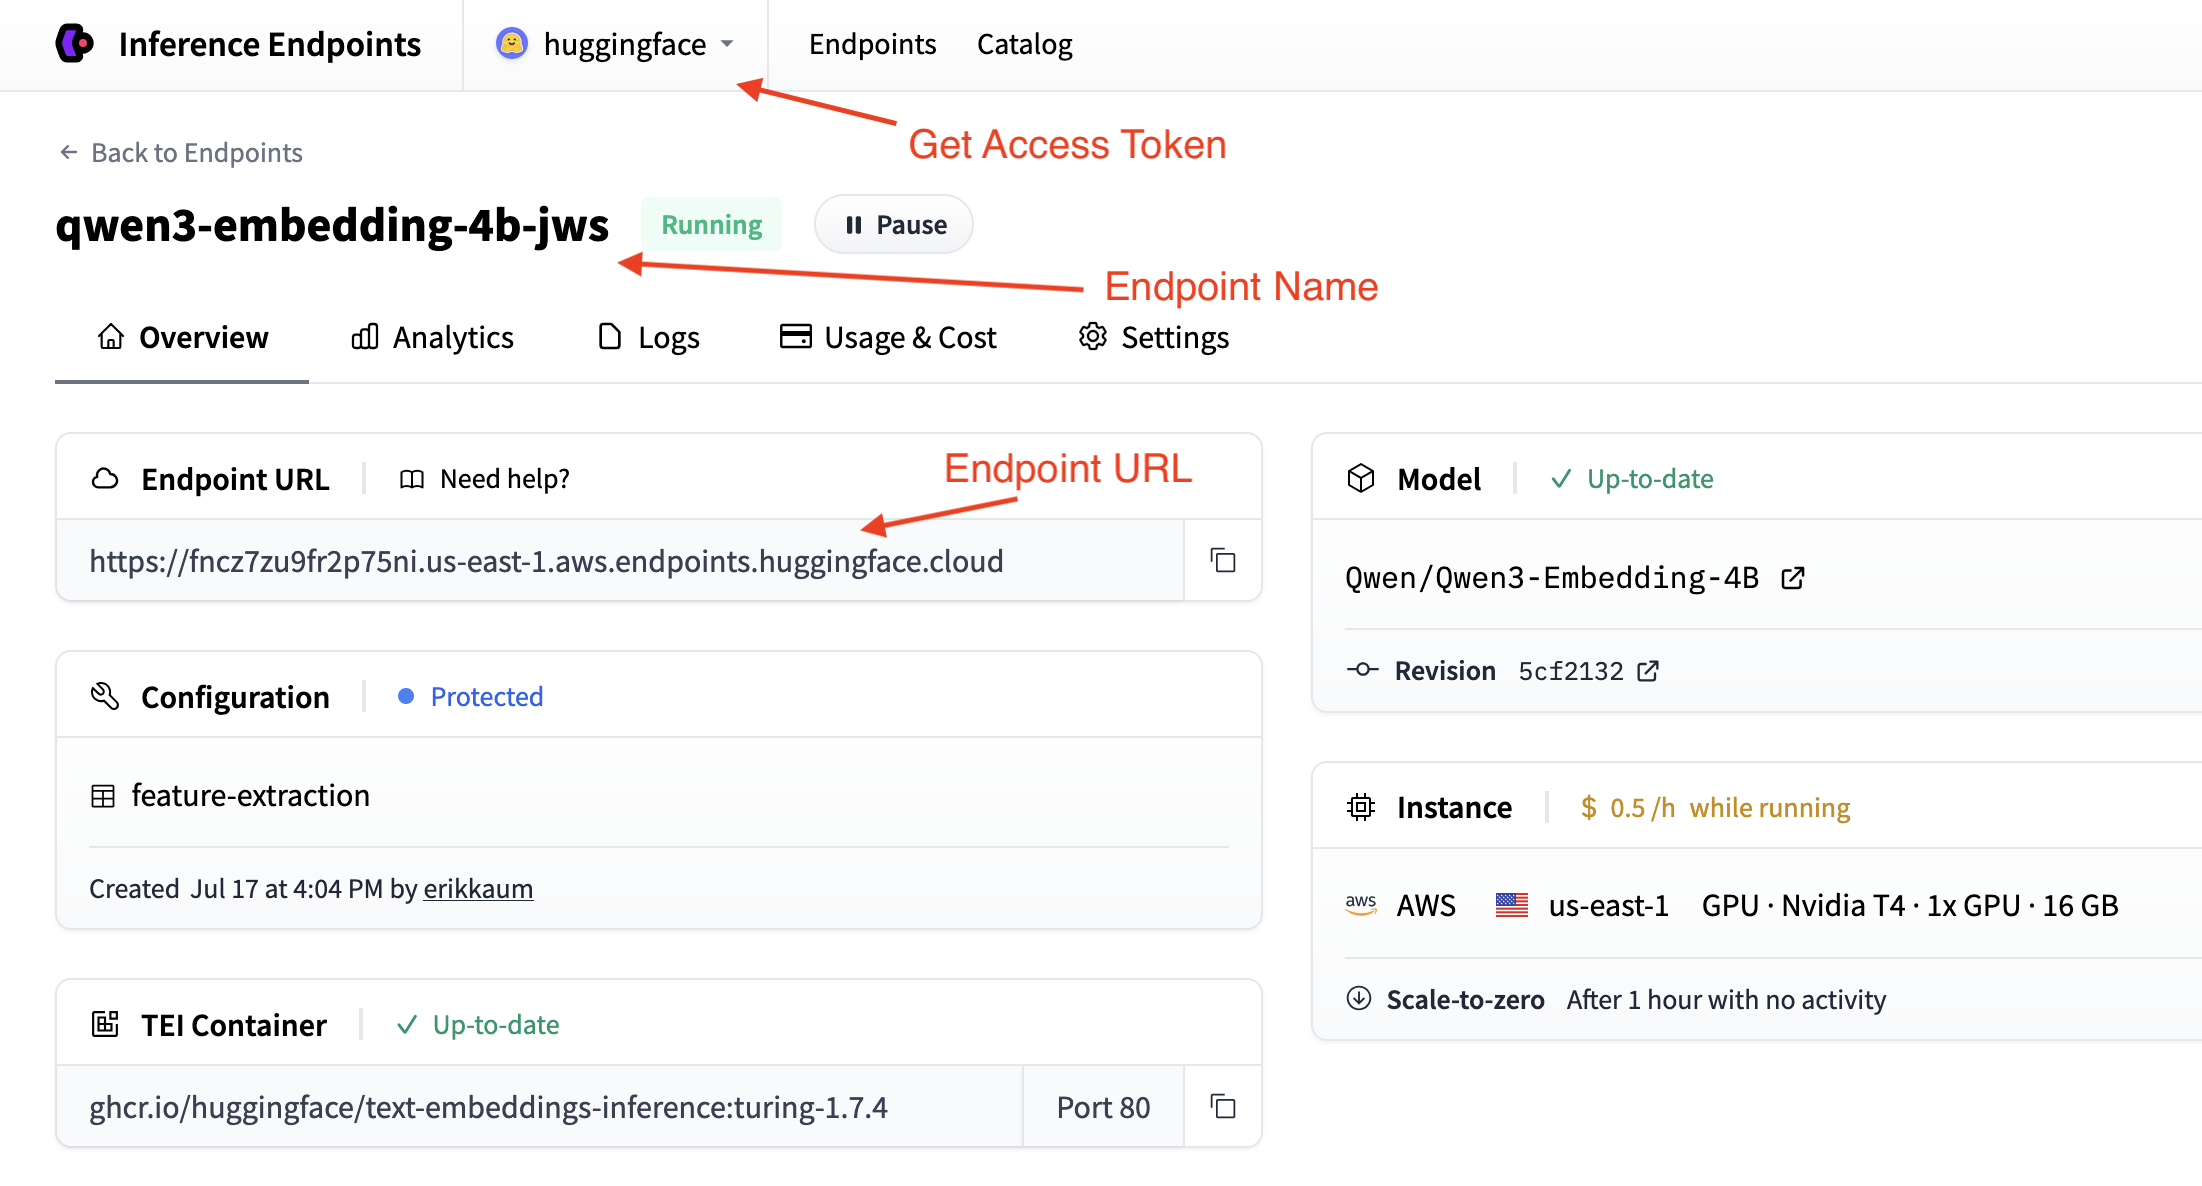Copy the TEI container image path
The image size is (2202, 1186).
1223,1106
